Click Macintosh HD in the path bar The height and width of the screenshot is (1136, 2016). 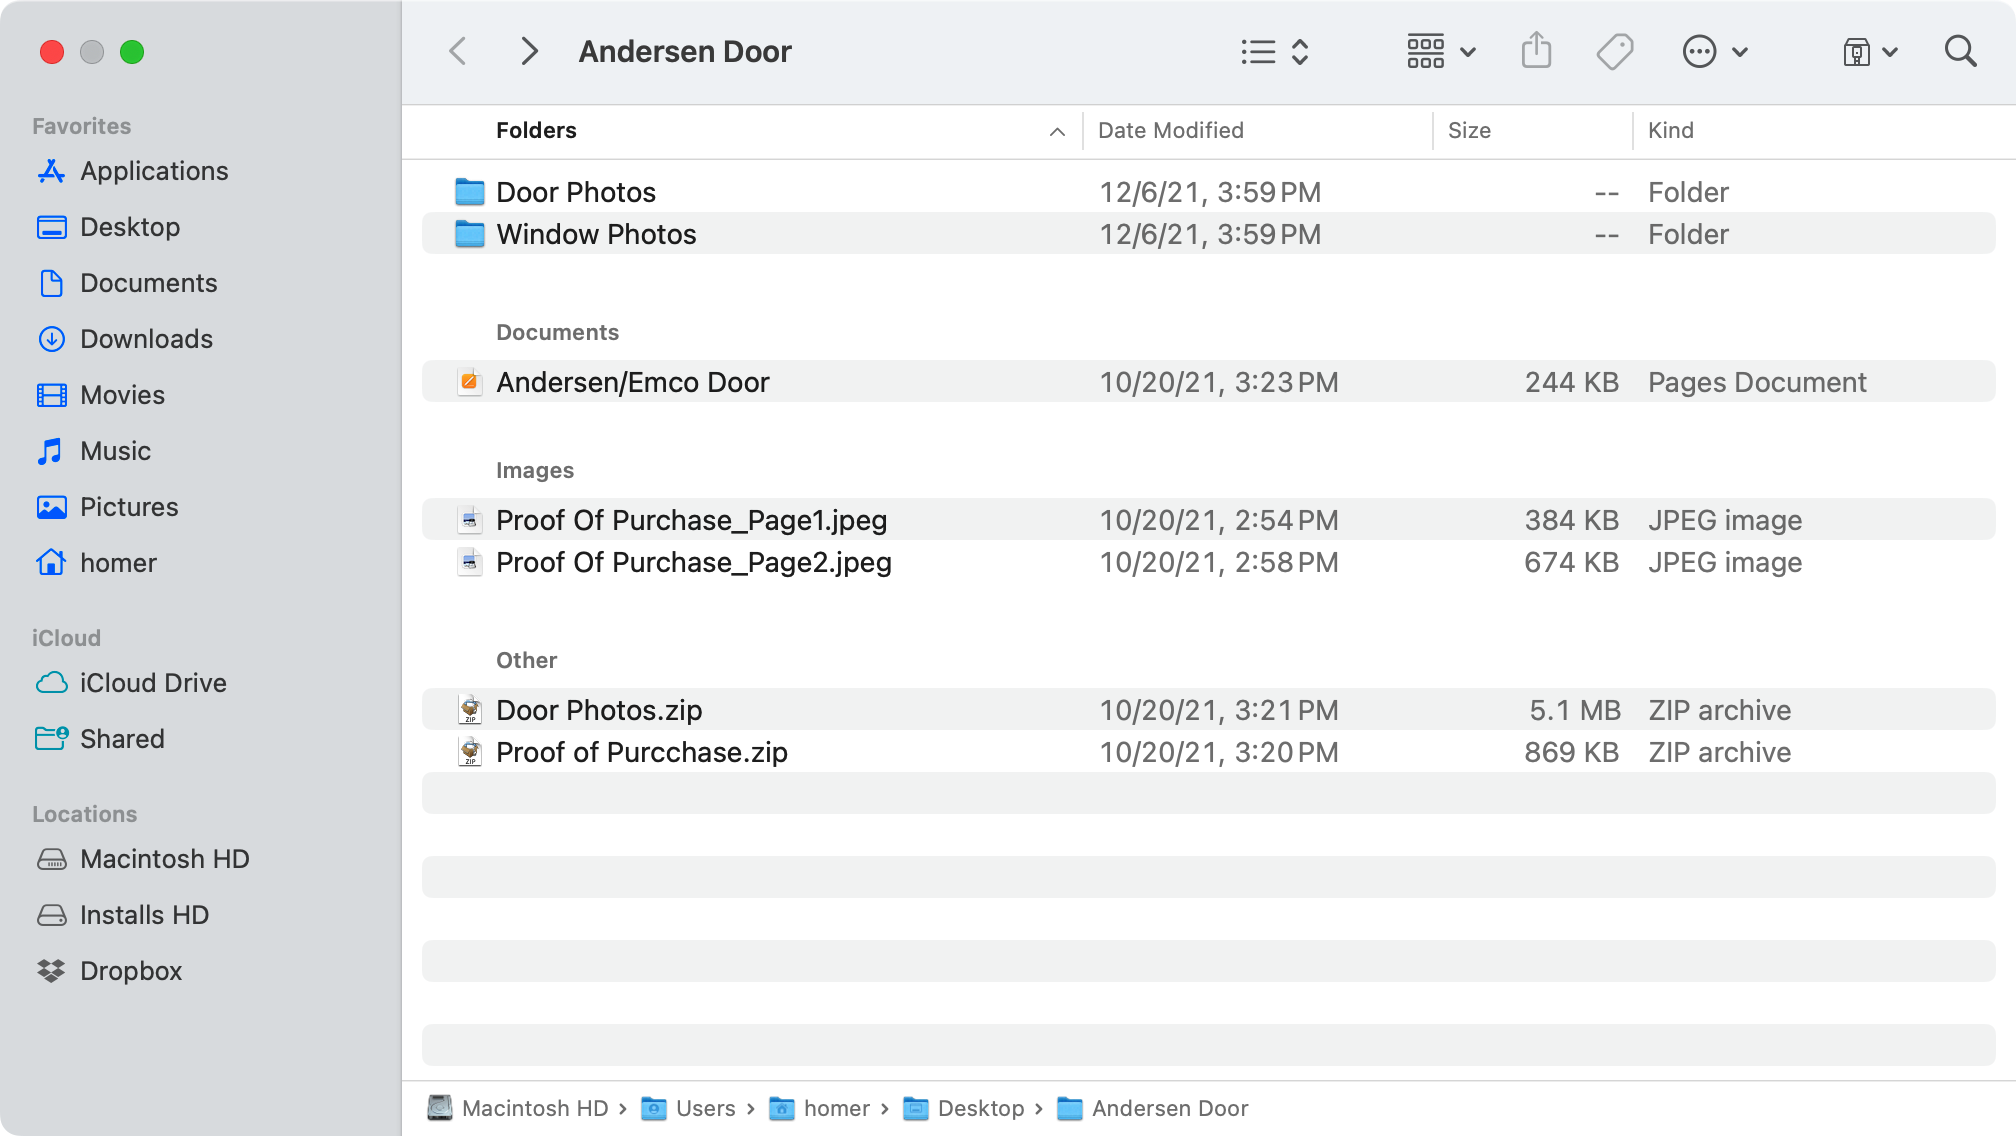518,1108
